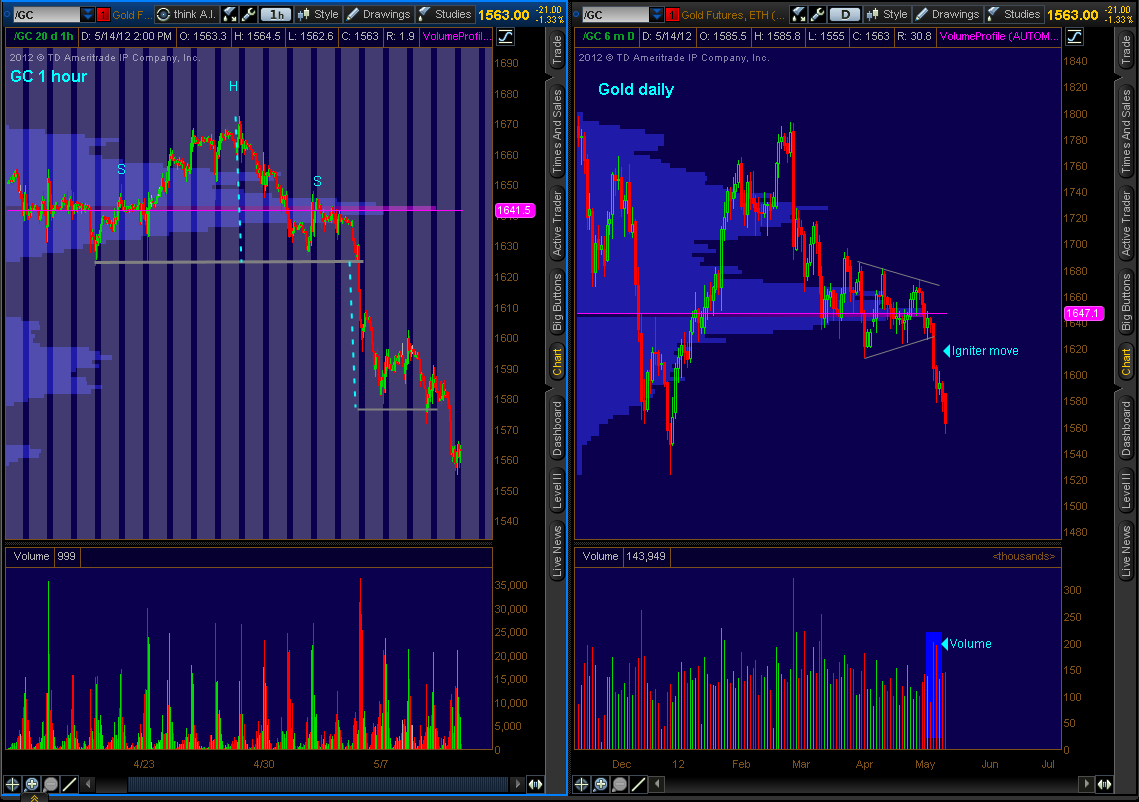Click the left chart horizontal time scrollbar
The image size is (1139, 802).
[x=300, y=785]
